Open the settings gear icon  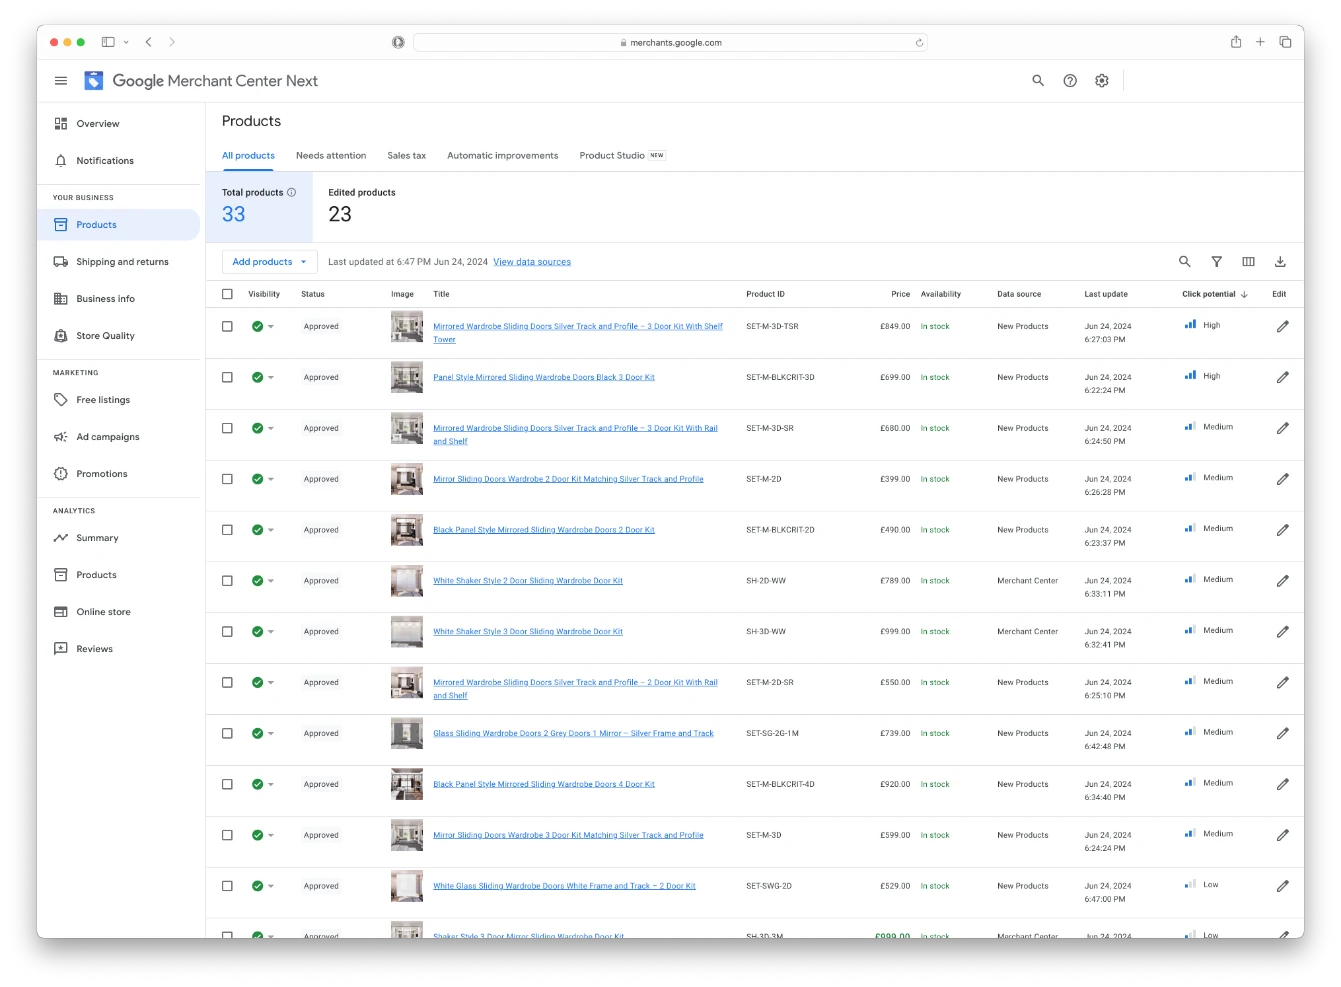pyautogui.click(x=1102, y=81)
